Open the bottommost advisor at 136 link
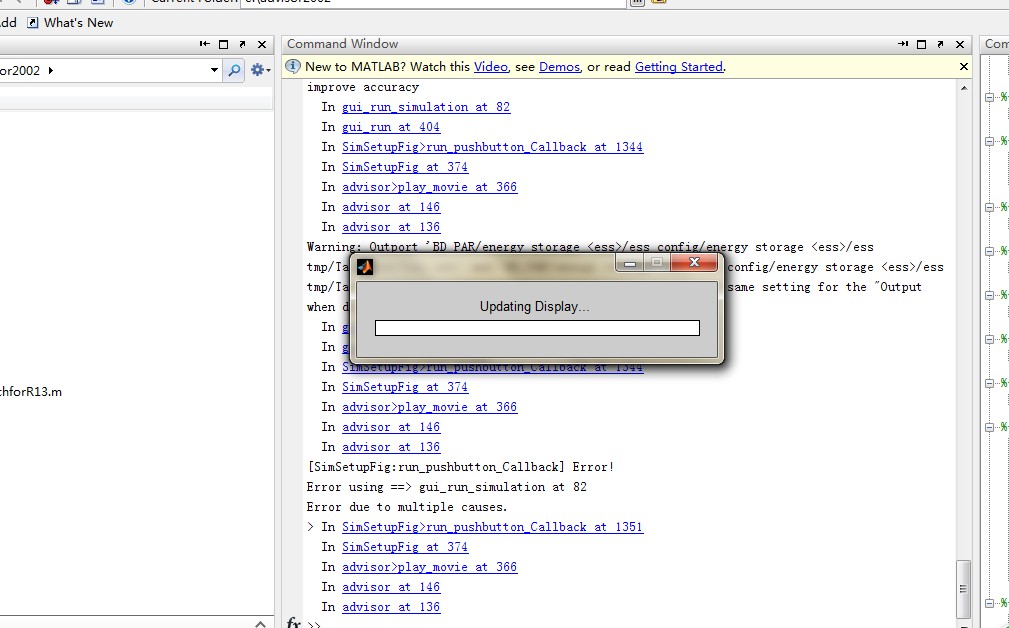 coord(391,607)
